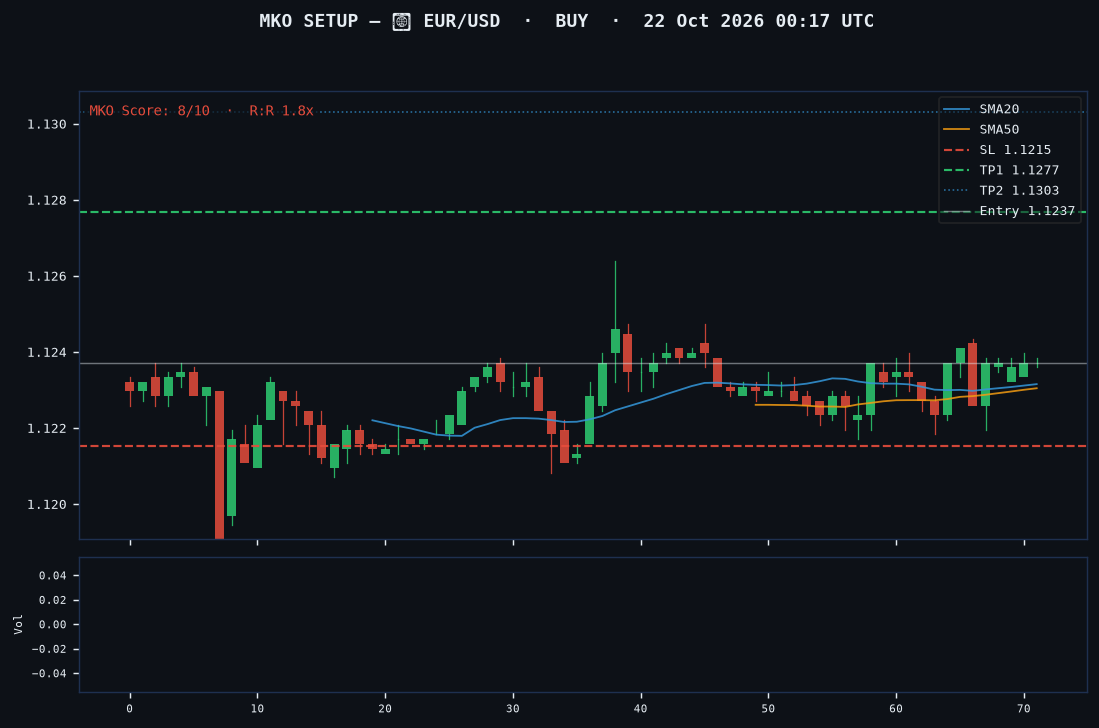The width and height of the screenshot is (1099, 728).
Task: Click the 22 Oct 2026 00:17 UTC timestamp
Action: click(x=758, y=21)
